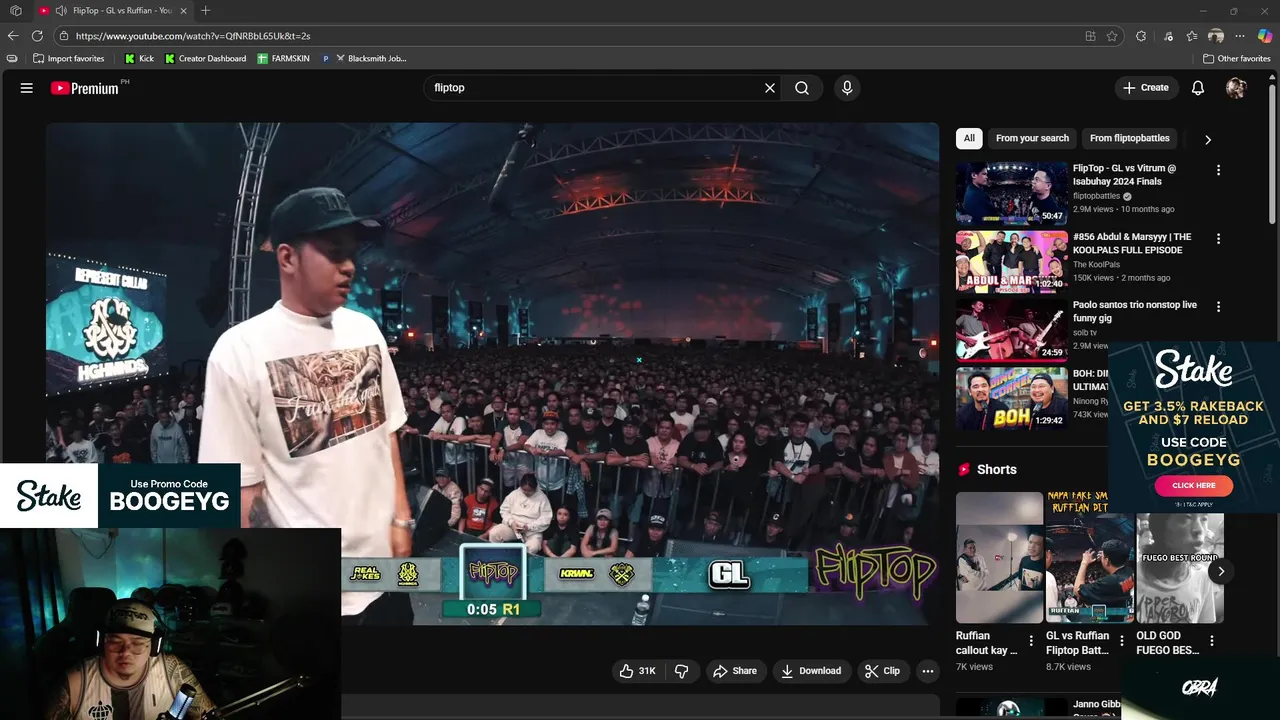Open a new browser tab
Screen dimensions: 1280x720
[x=205, y=10]
